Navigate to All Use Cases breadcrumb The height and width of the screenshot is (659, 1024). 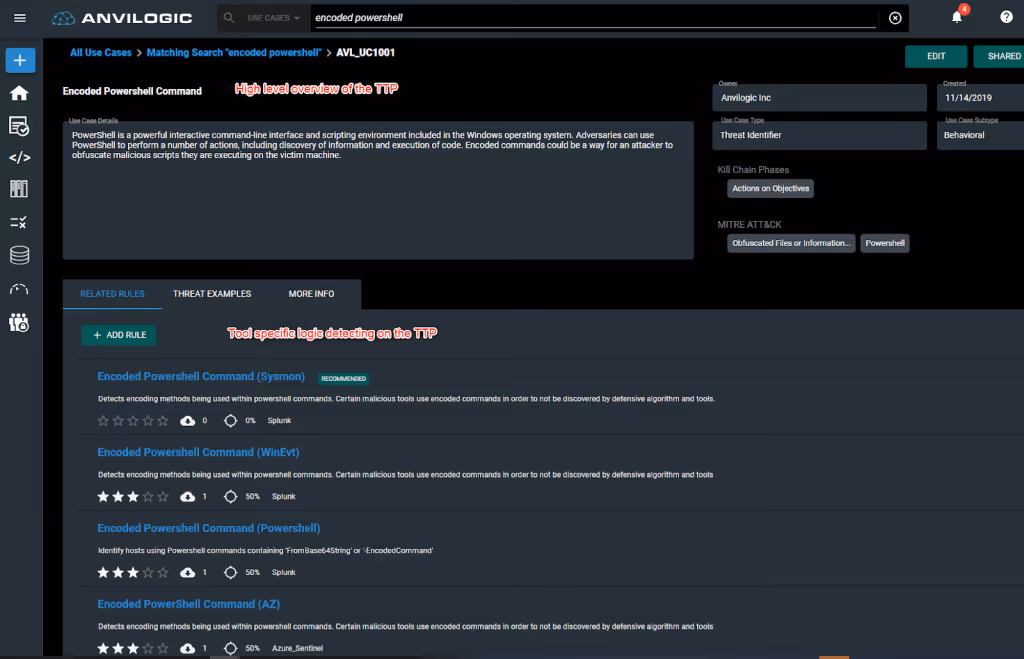(x=101, y=52)
